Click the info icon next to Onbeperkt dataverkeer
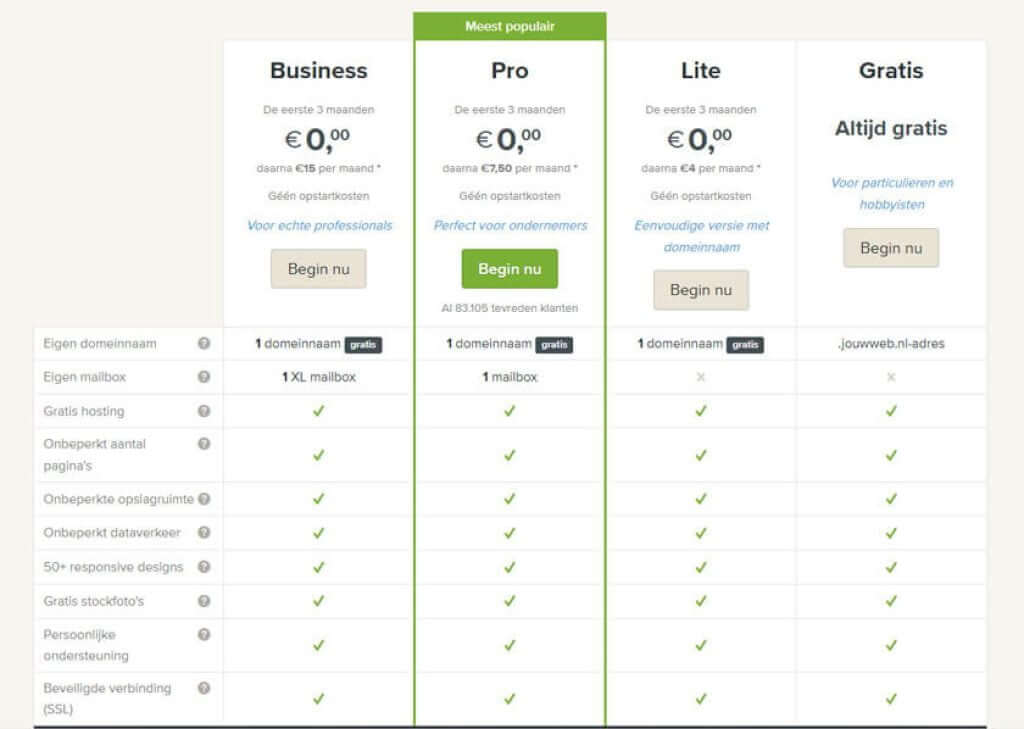This screenshot has height=729, width=1024. (x=204, y=533)
